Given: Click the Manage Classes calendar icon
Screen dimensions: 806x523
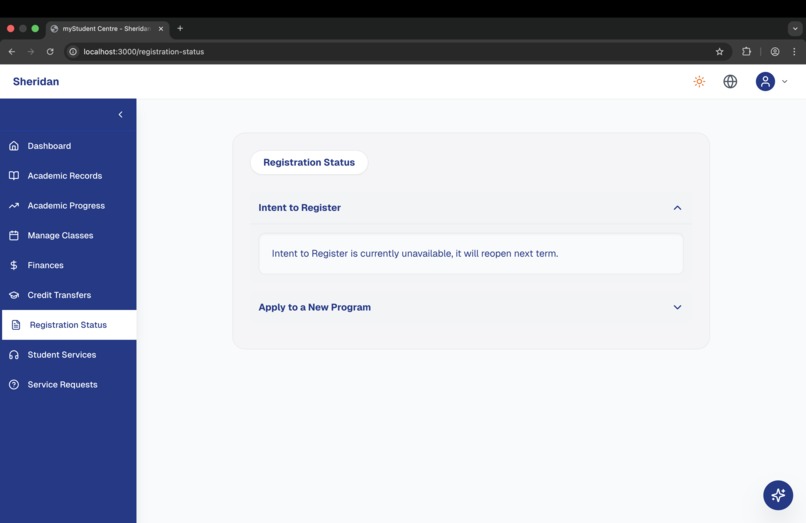Looking at the screenshot, I should pos(14,236).
